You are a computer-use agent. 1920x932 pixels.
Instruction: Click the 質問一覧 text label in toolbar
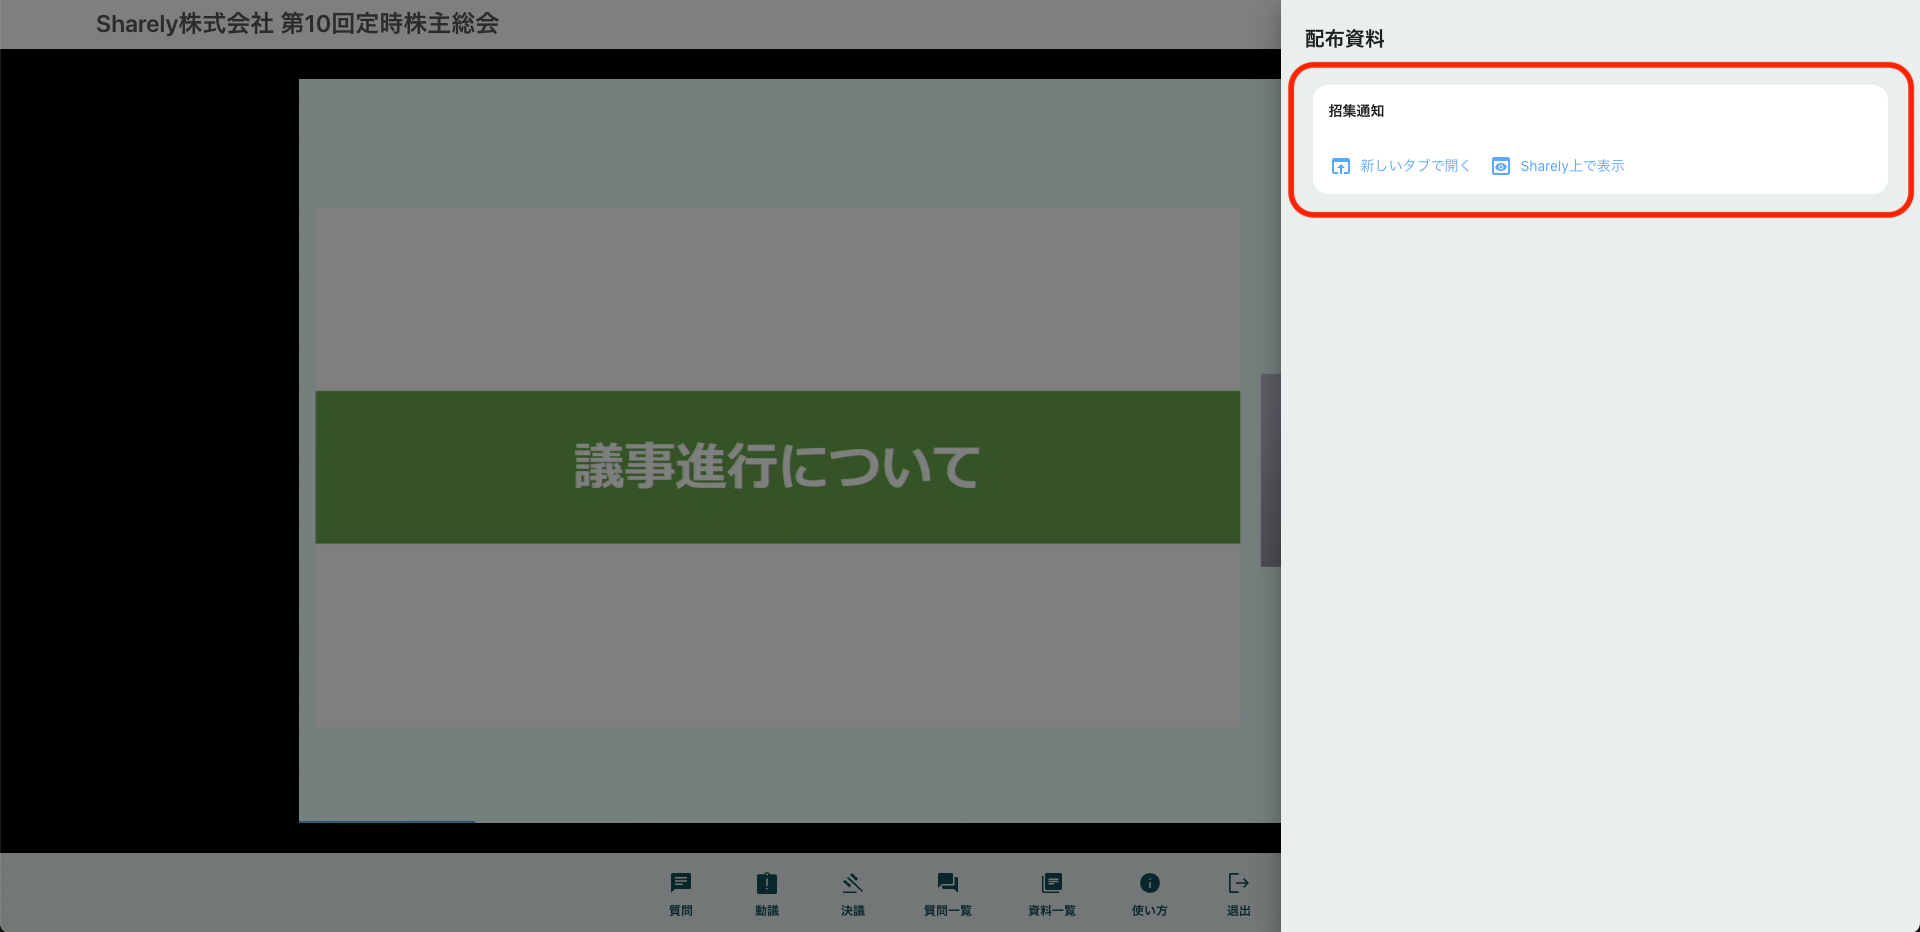point(947,911)
